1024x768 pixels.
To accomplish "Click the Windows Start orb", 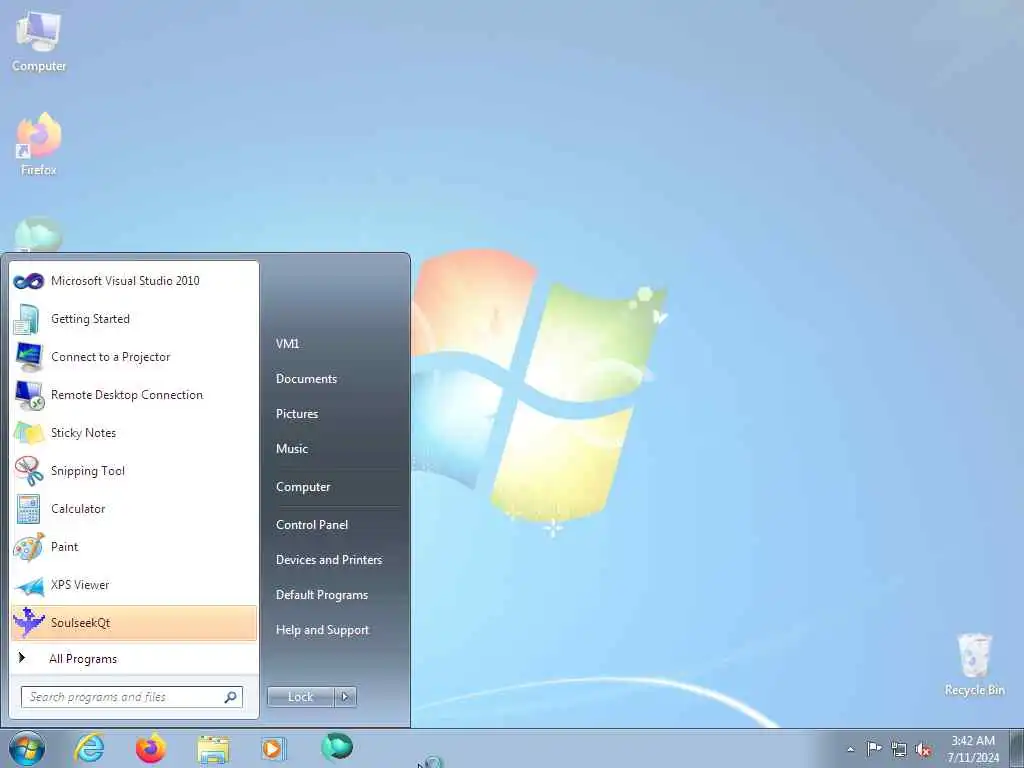I will point(27,749).
